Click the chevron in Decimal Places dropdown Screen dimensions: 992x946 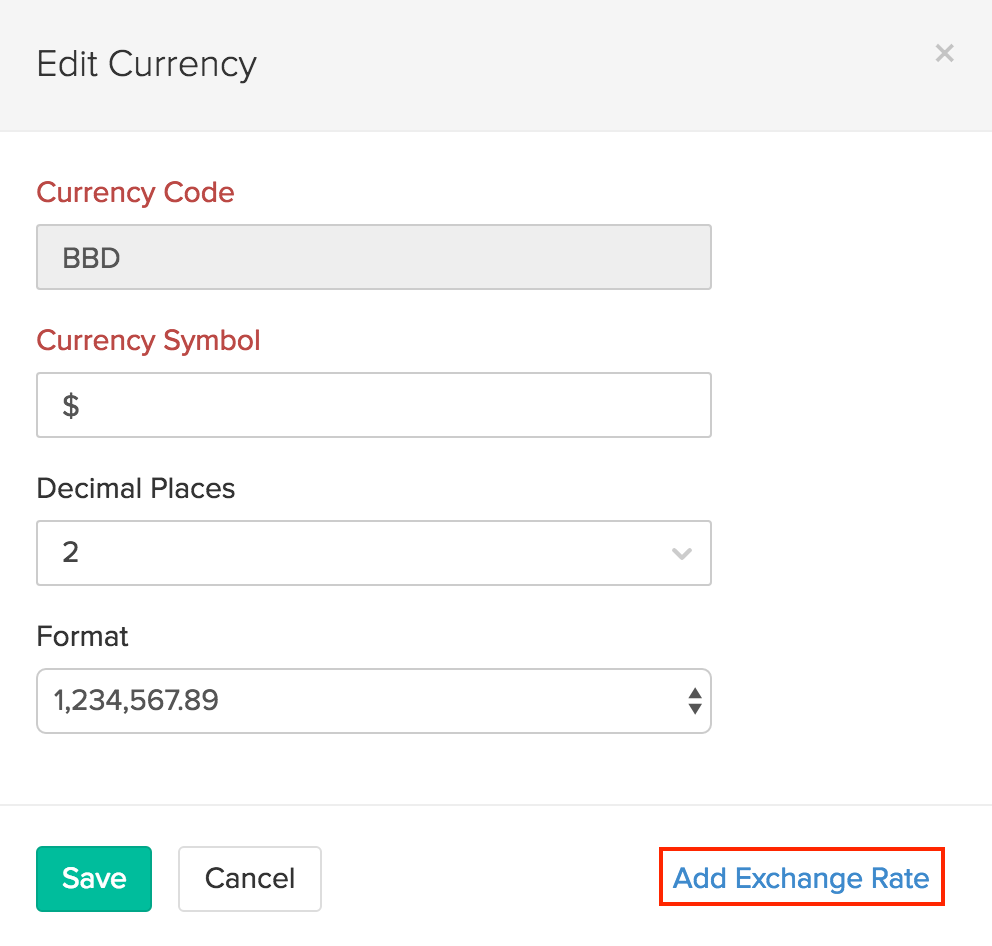coord(682,553)
